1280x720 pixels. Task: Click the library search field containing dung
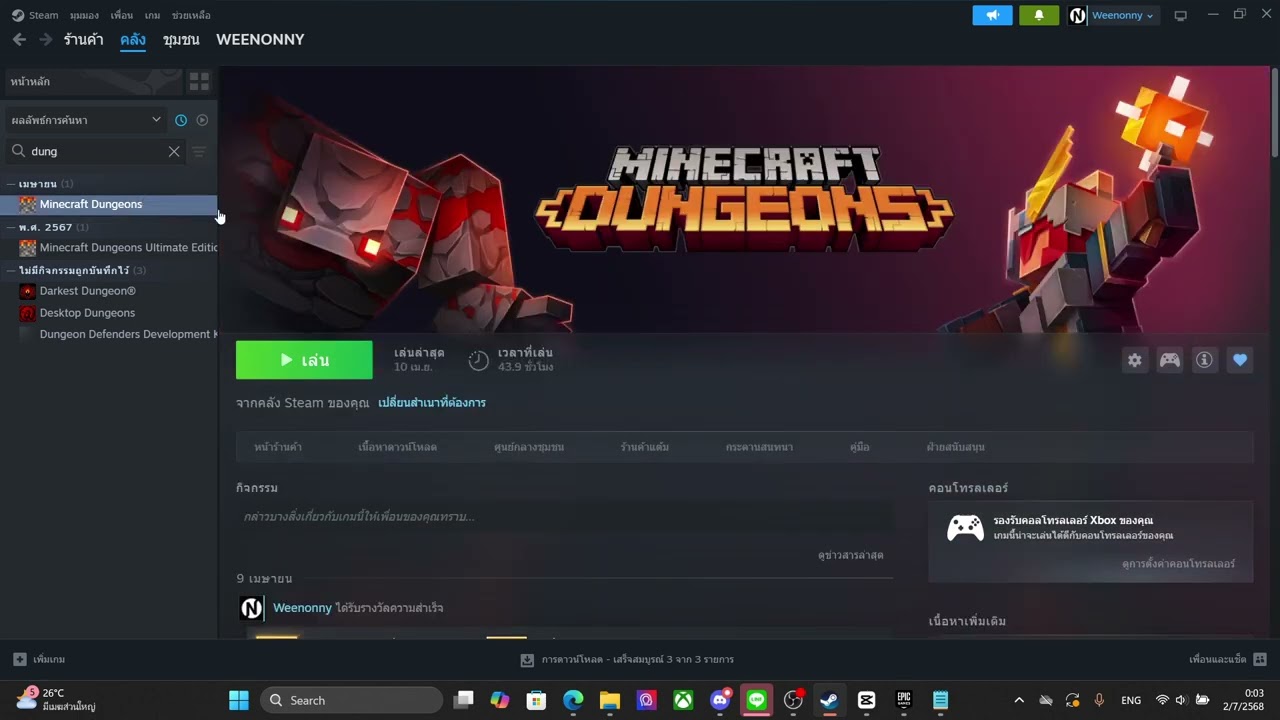96,151
